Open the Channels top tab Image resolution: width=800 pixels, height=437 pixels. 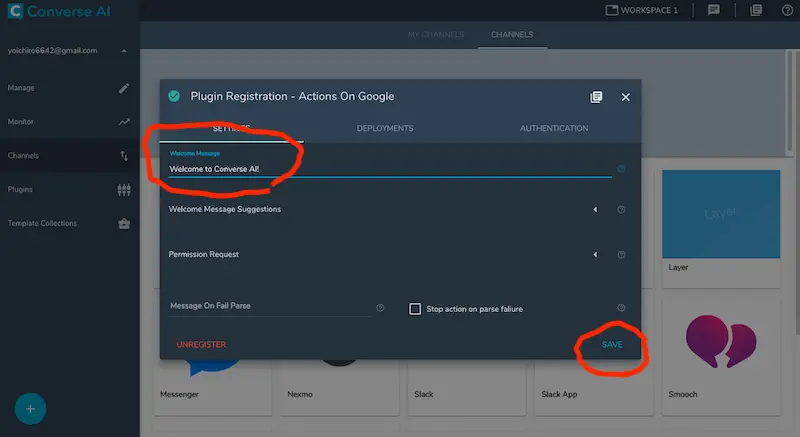tap(512, 35)
